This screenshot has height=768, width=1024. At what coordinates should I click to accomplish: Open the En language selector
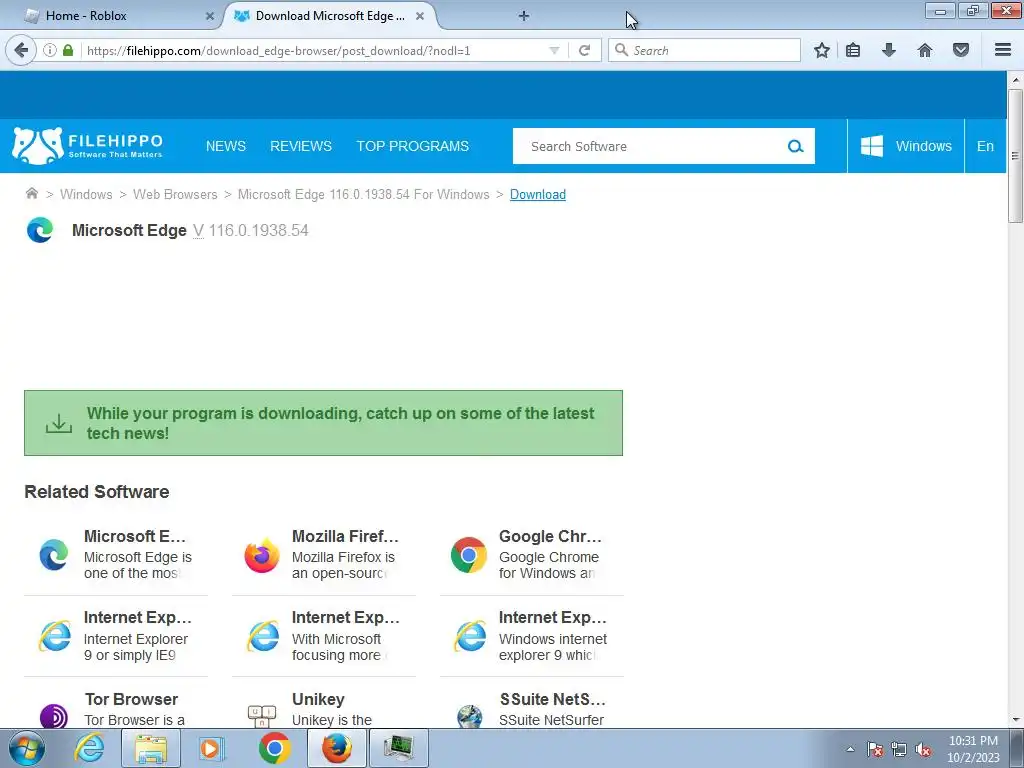985,146
